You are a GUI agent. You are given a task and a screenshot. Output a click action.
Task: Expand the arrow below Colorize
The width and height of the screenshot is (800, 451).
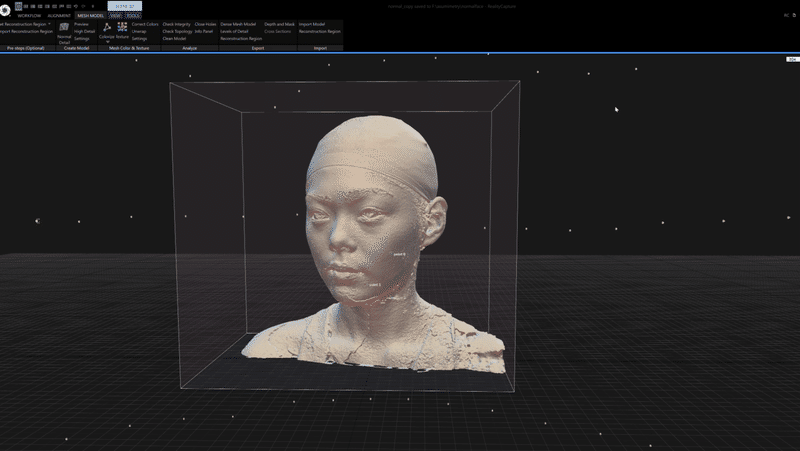[x=108, y=42]
